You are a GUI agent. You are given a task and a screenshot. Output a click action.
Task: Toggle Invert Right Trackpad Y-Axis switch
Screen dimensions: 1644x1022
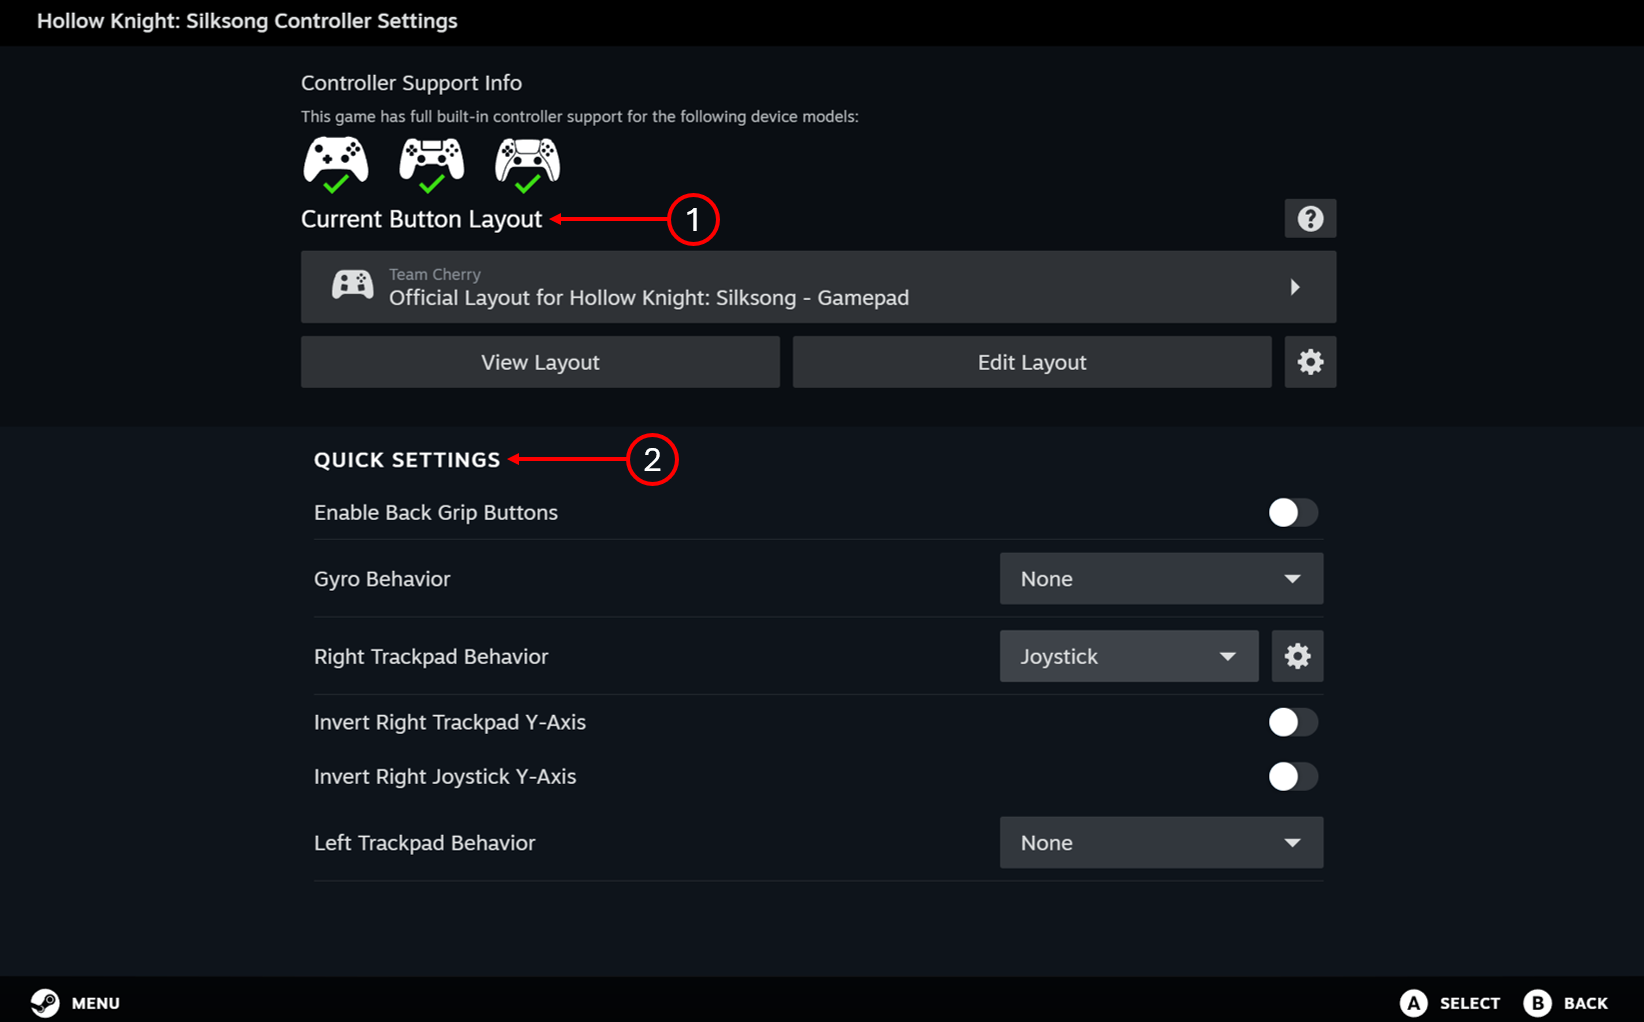click(1293, 722)
